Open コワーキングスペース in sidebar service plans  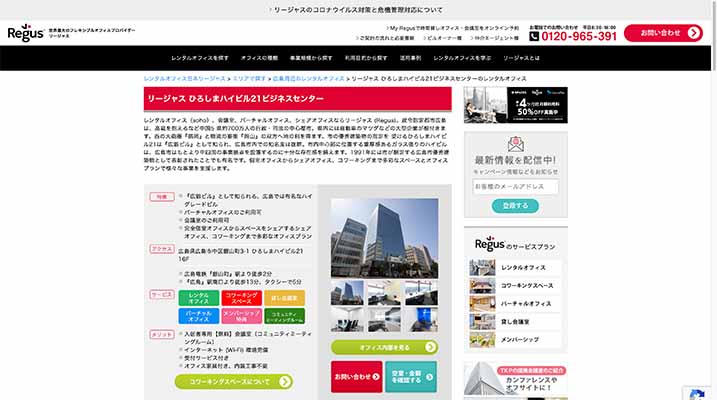[x=515, y=286]
